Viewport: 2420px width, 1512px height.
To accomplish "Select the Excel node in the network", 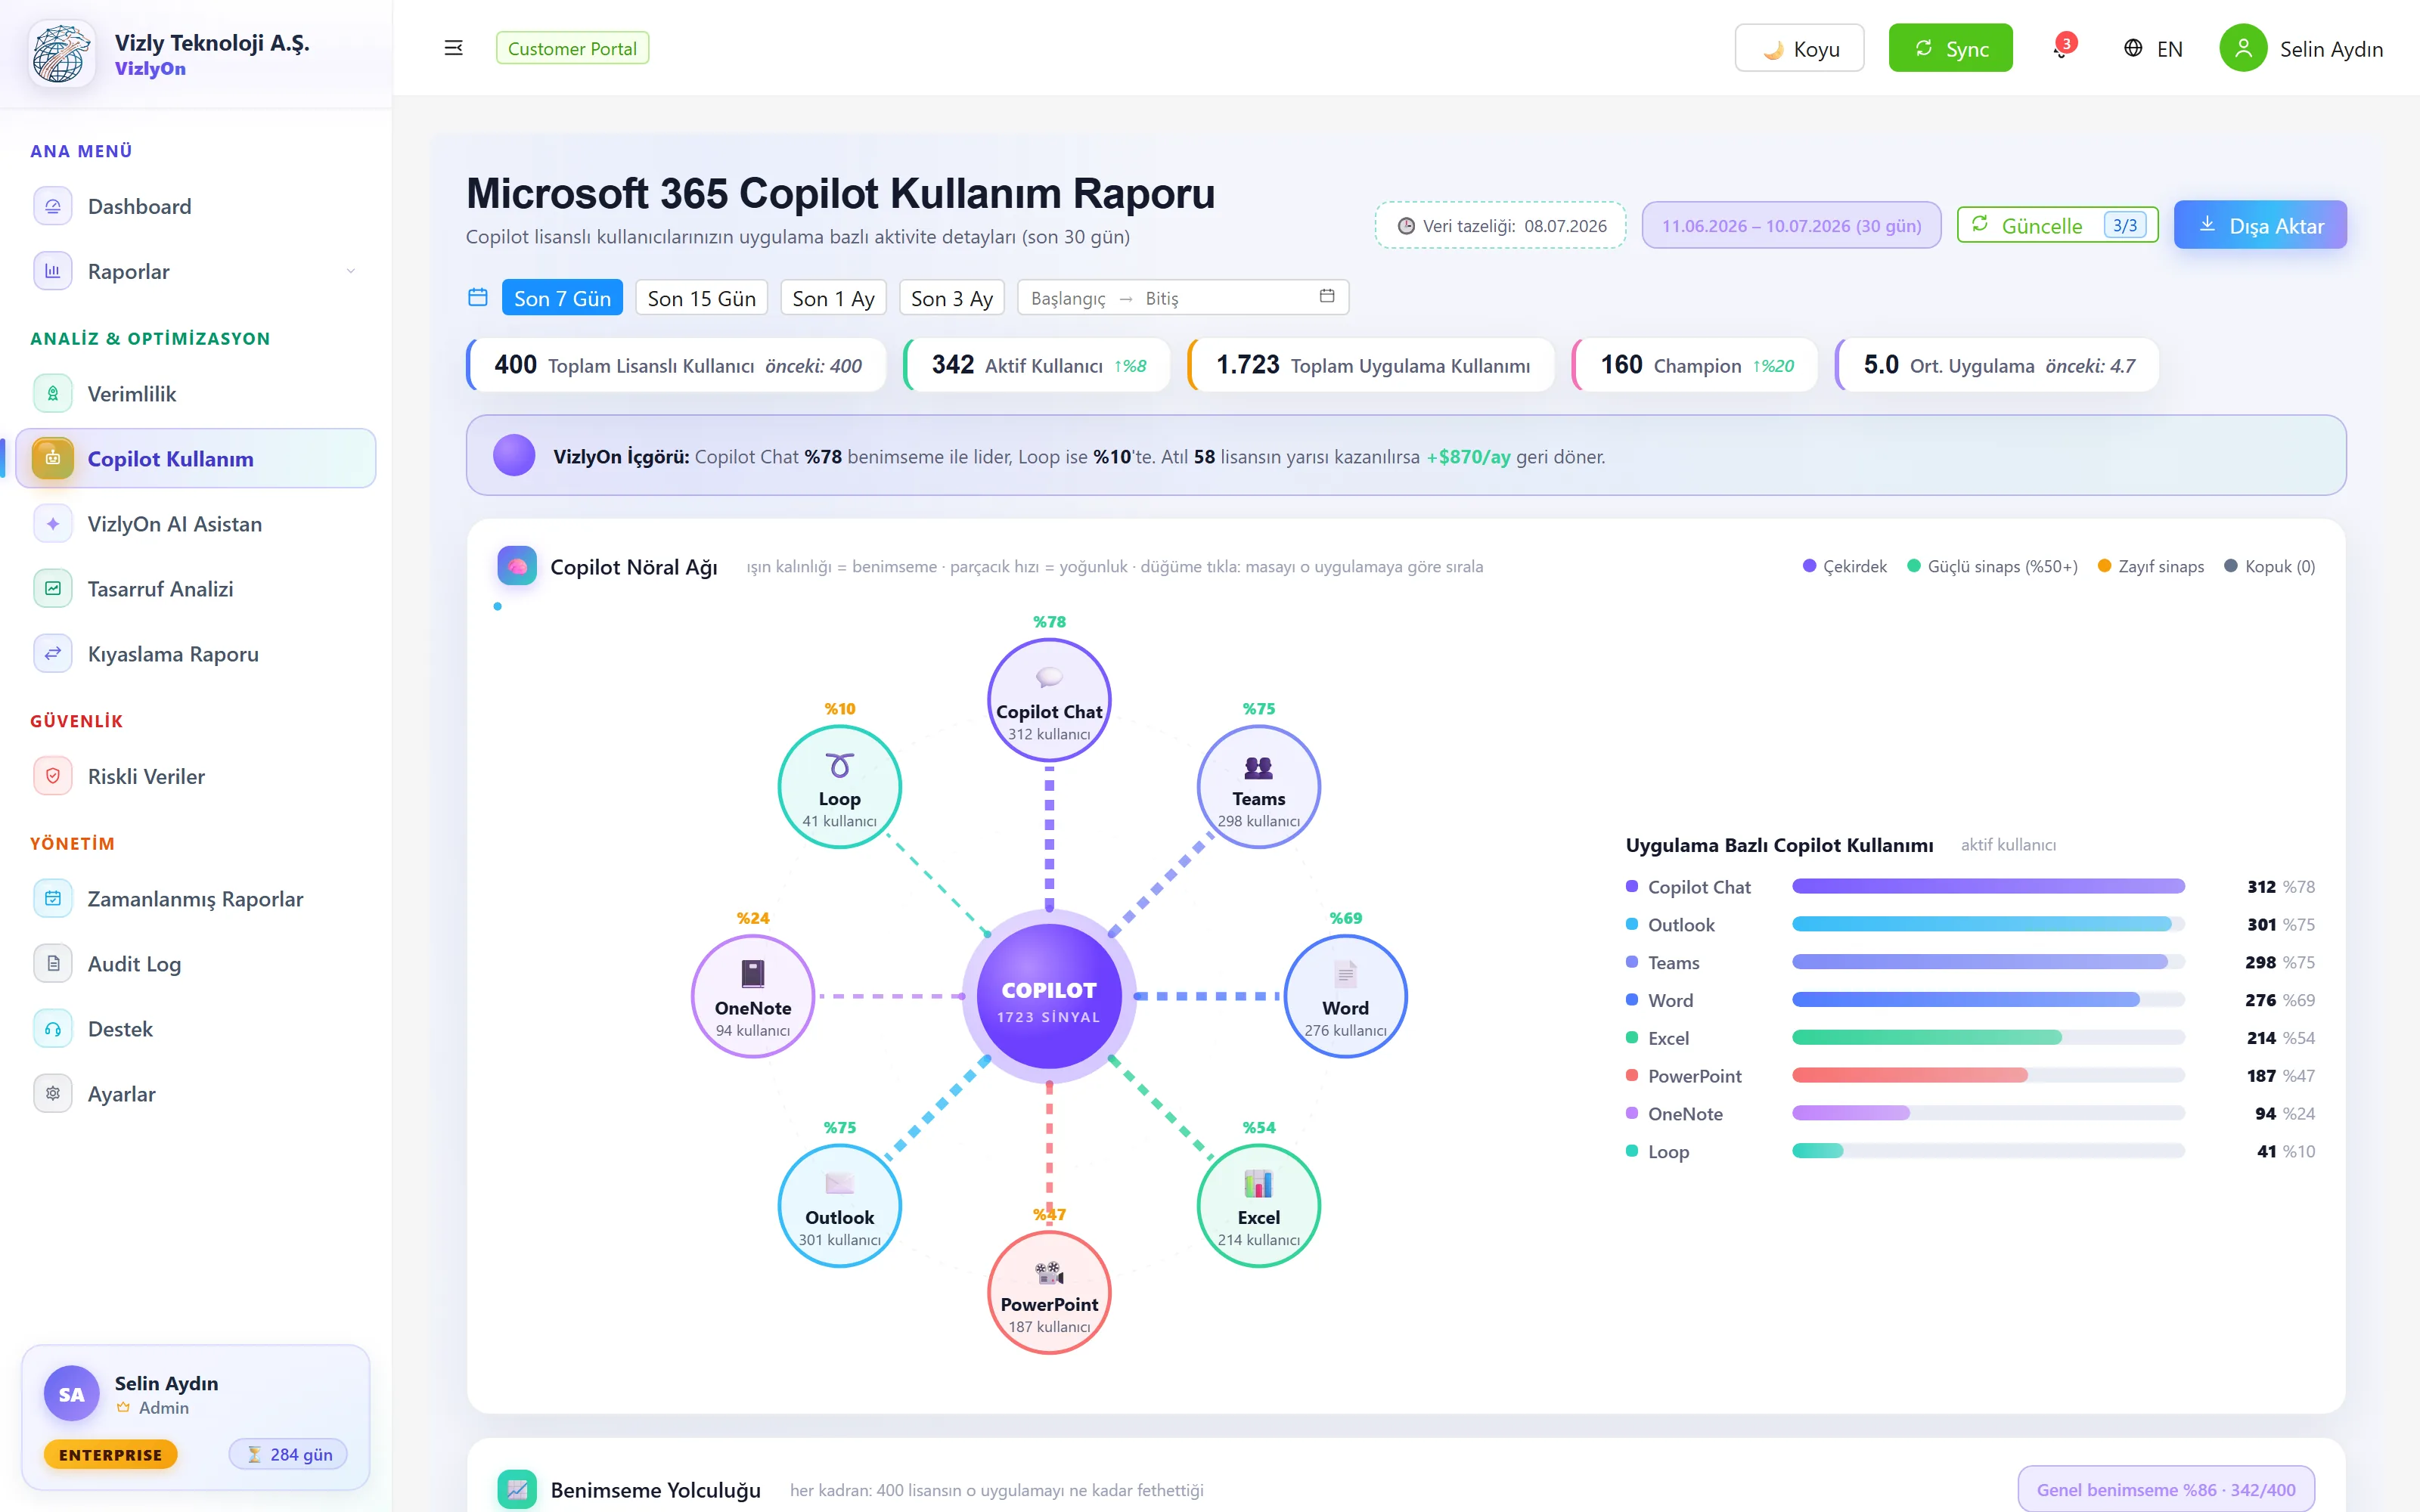I will pyautogui.click(x=1259, y=1205).
